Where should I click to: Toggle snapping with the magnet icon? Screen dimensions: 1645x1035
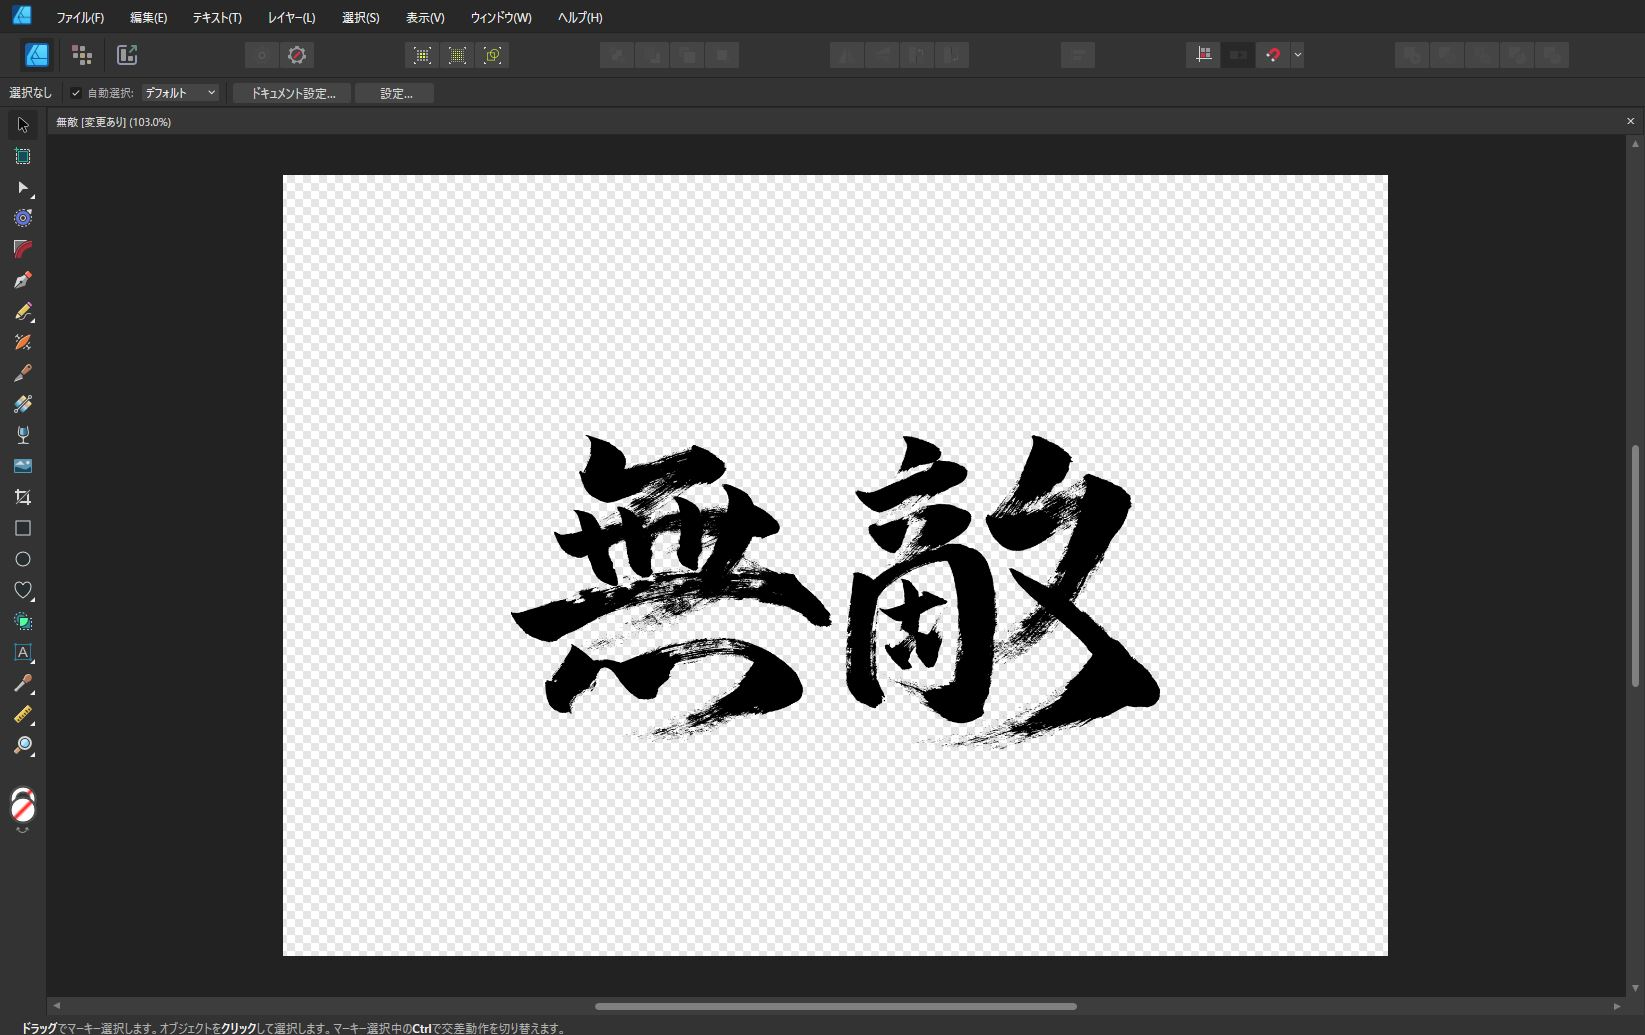point(1272,55)
